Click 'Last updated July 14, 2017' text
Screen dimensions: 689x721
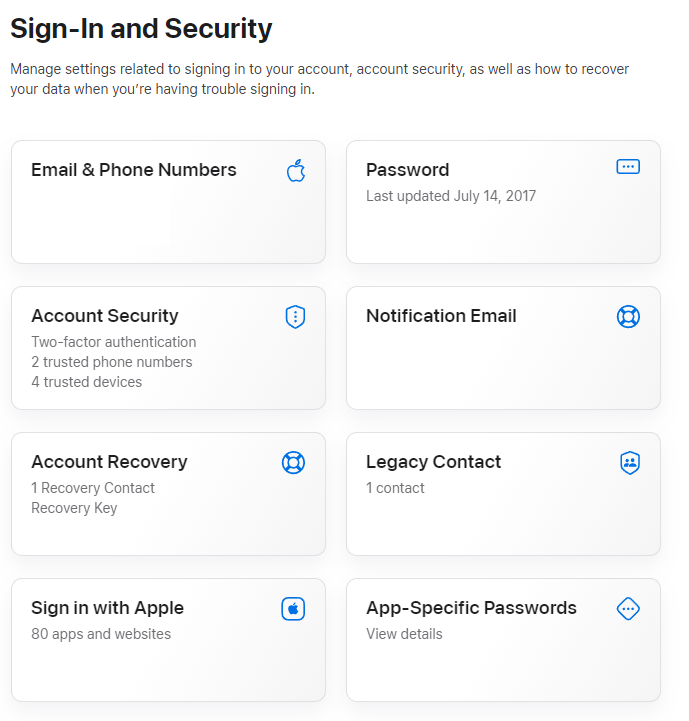[451, 196]
